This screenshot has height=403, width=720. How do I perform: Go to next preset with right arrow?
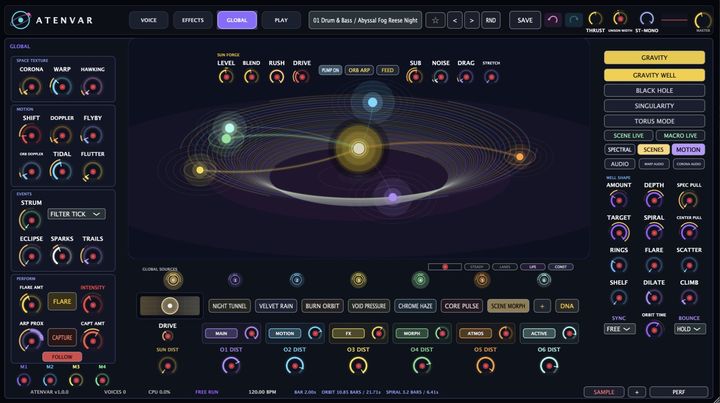[472, 20]
